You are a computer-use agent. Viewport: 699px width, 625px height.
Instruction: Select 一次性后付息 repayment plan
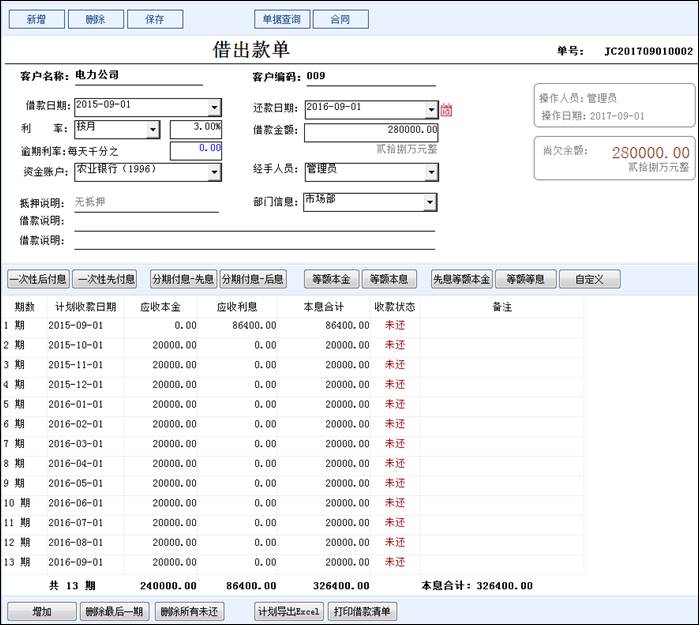[37, 279]
